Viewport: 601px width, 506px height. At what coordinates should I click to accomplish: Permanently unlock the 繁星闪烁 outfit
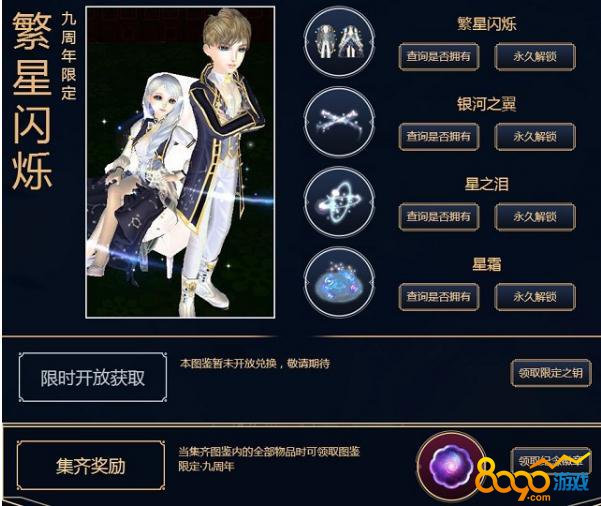[x=535, y=57]
